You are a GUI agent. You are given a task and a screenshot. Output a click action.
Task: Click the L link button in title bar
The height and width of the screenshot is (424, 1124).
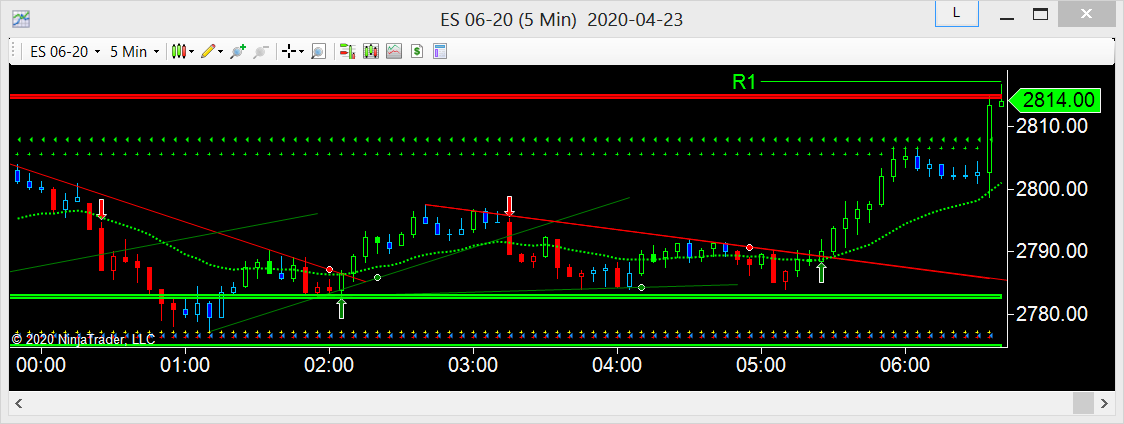tap(956, 13)
